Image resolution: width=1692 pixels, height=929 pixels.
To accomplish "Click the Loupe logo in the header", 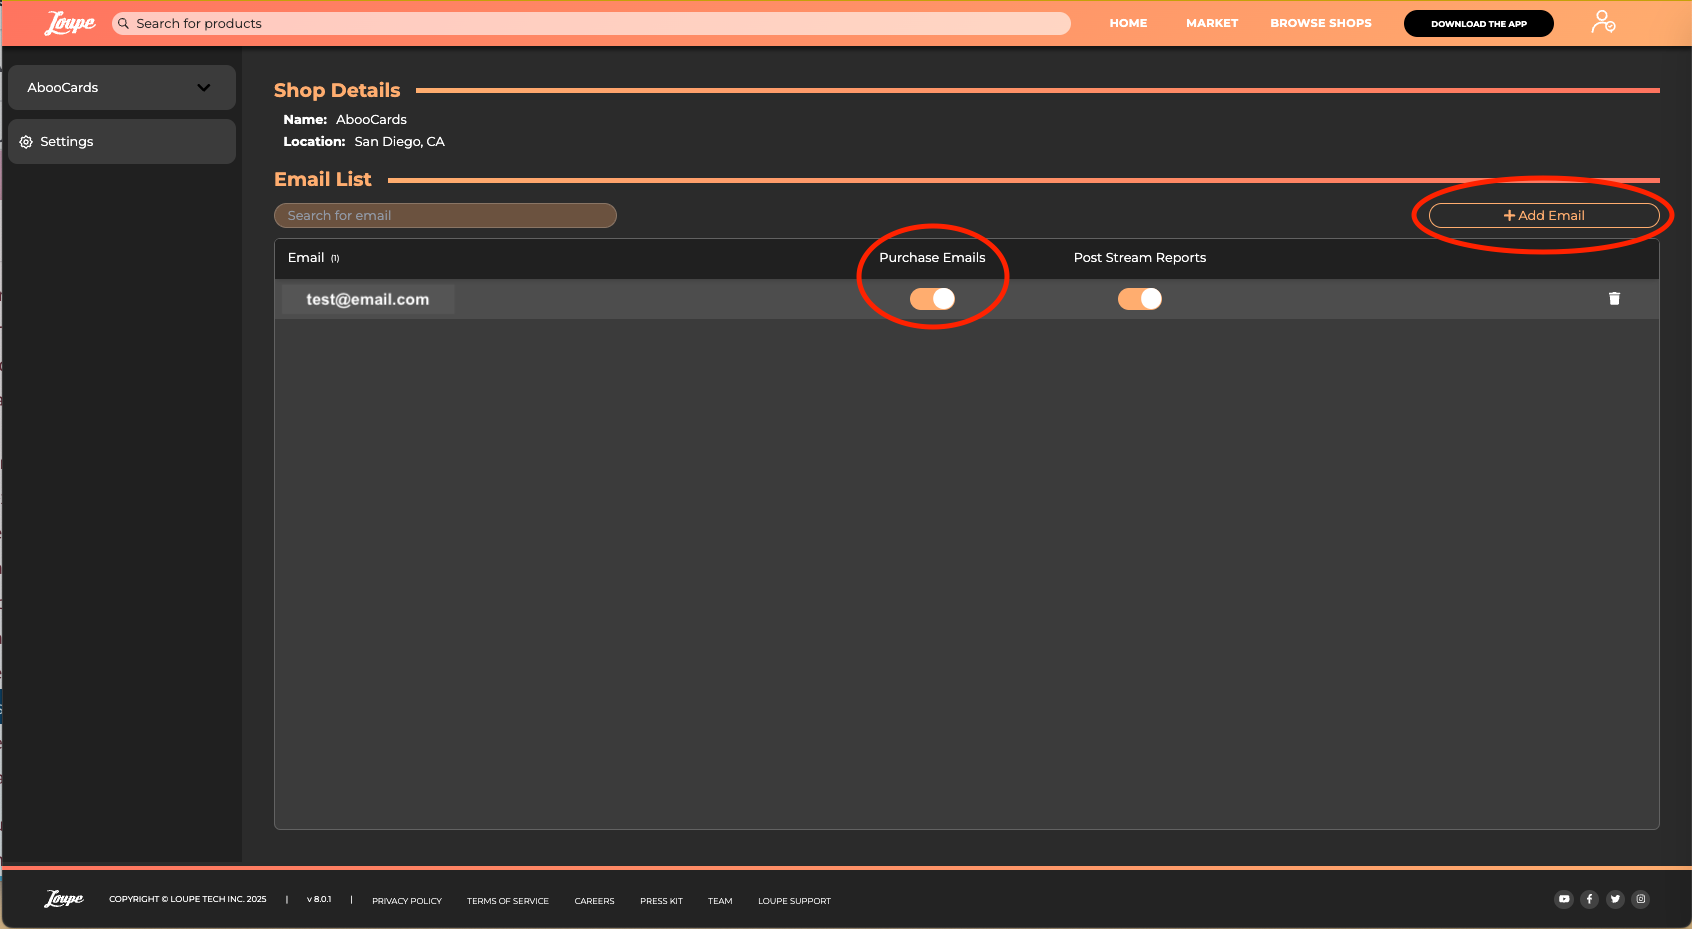I will pos(68,22).
